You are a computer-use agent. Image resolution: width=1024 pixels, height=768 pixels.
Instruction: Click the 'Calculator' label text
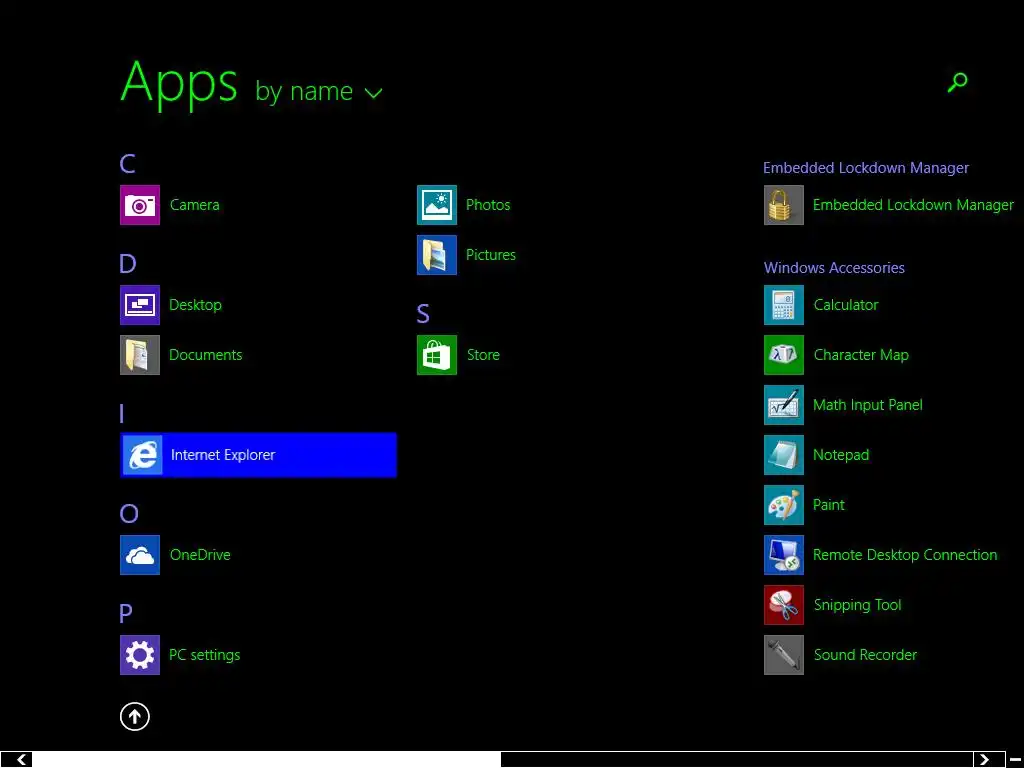point(846,305)
